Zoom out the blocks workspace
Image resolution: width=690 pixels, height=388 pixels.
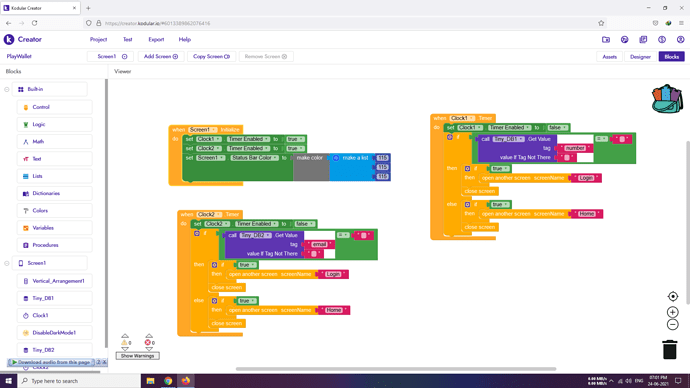(672, 325)
